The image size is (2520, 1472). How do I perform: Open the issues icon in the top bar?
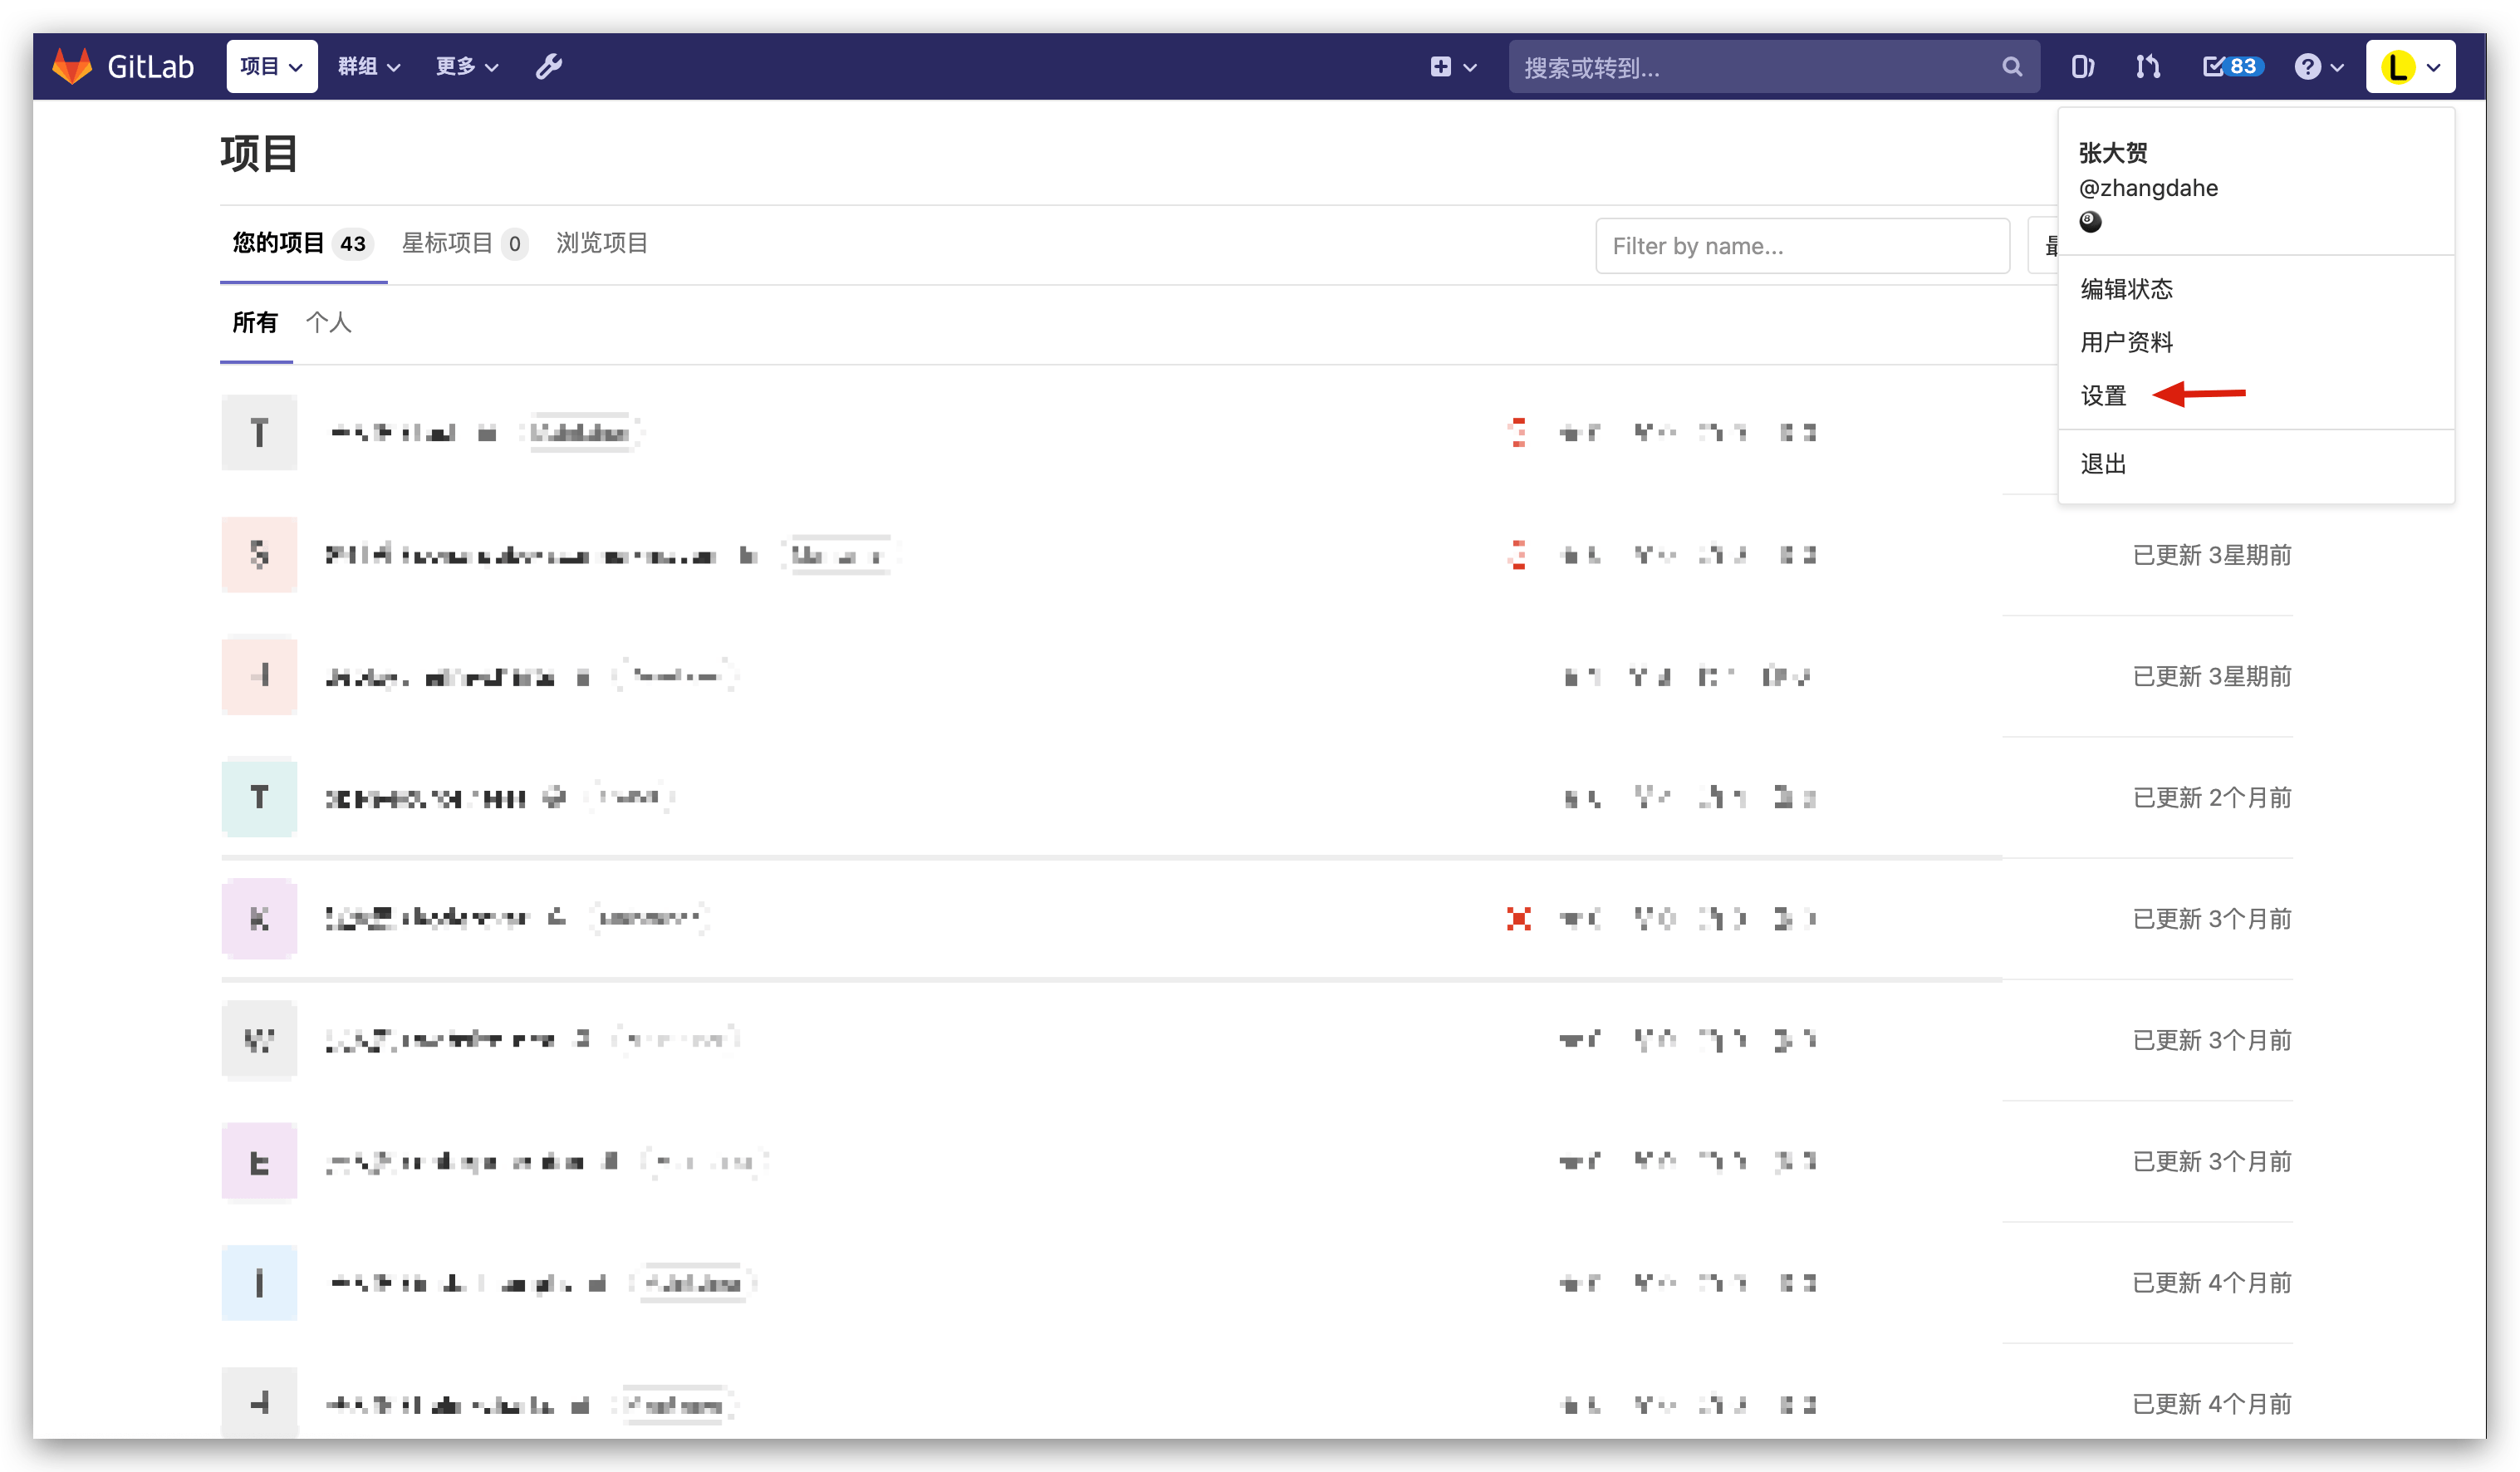click(x=2083, y=66)
